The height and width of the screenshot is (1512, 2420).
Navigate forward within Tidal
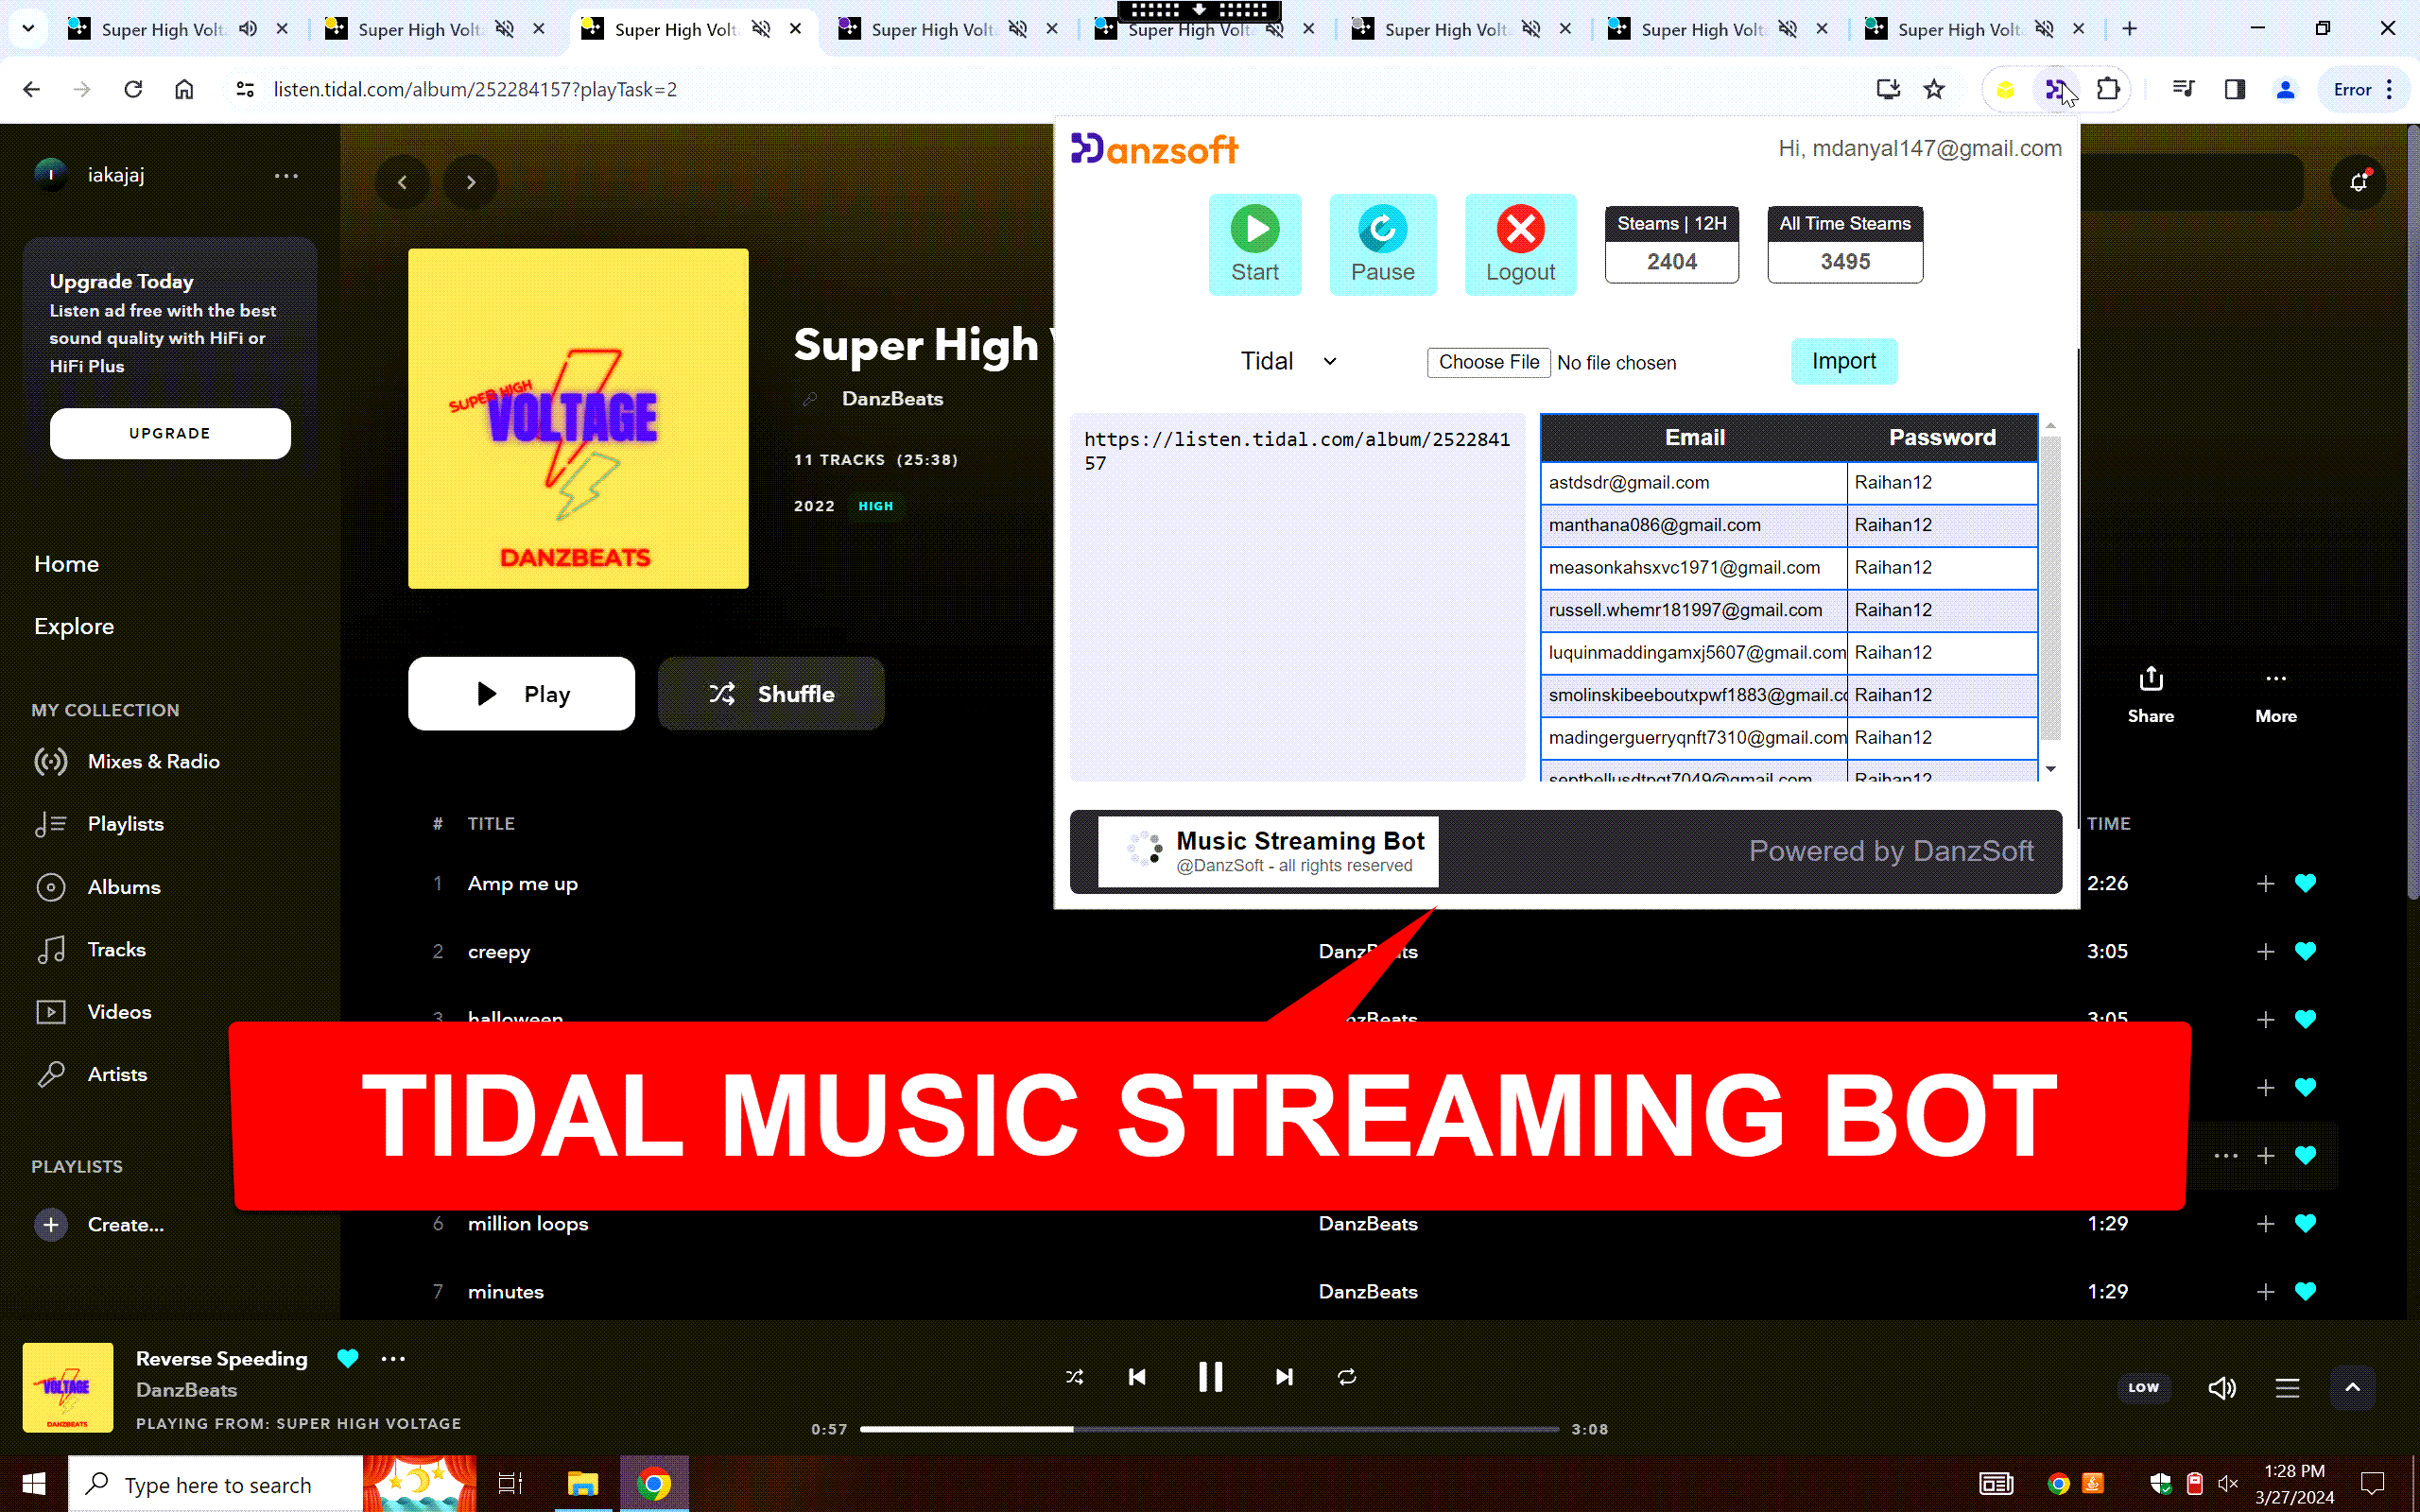tap(470, 182)
